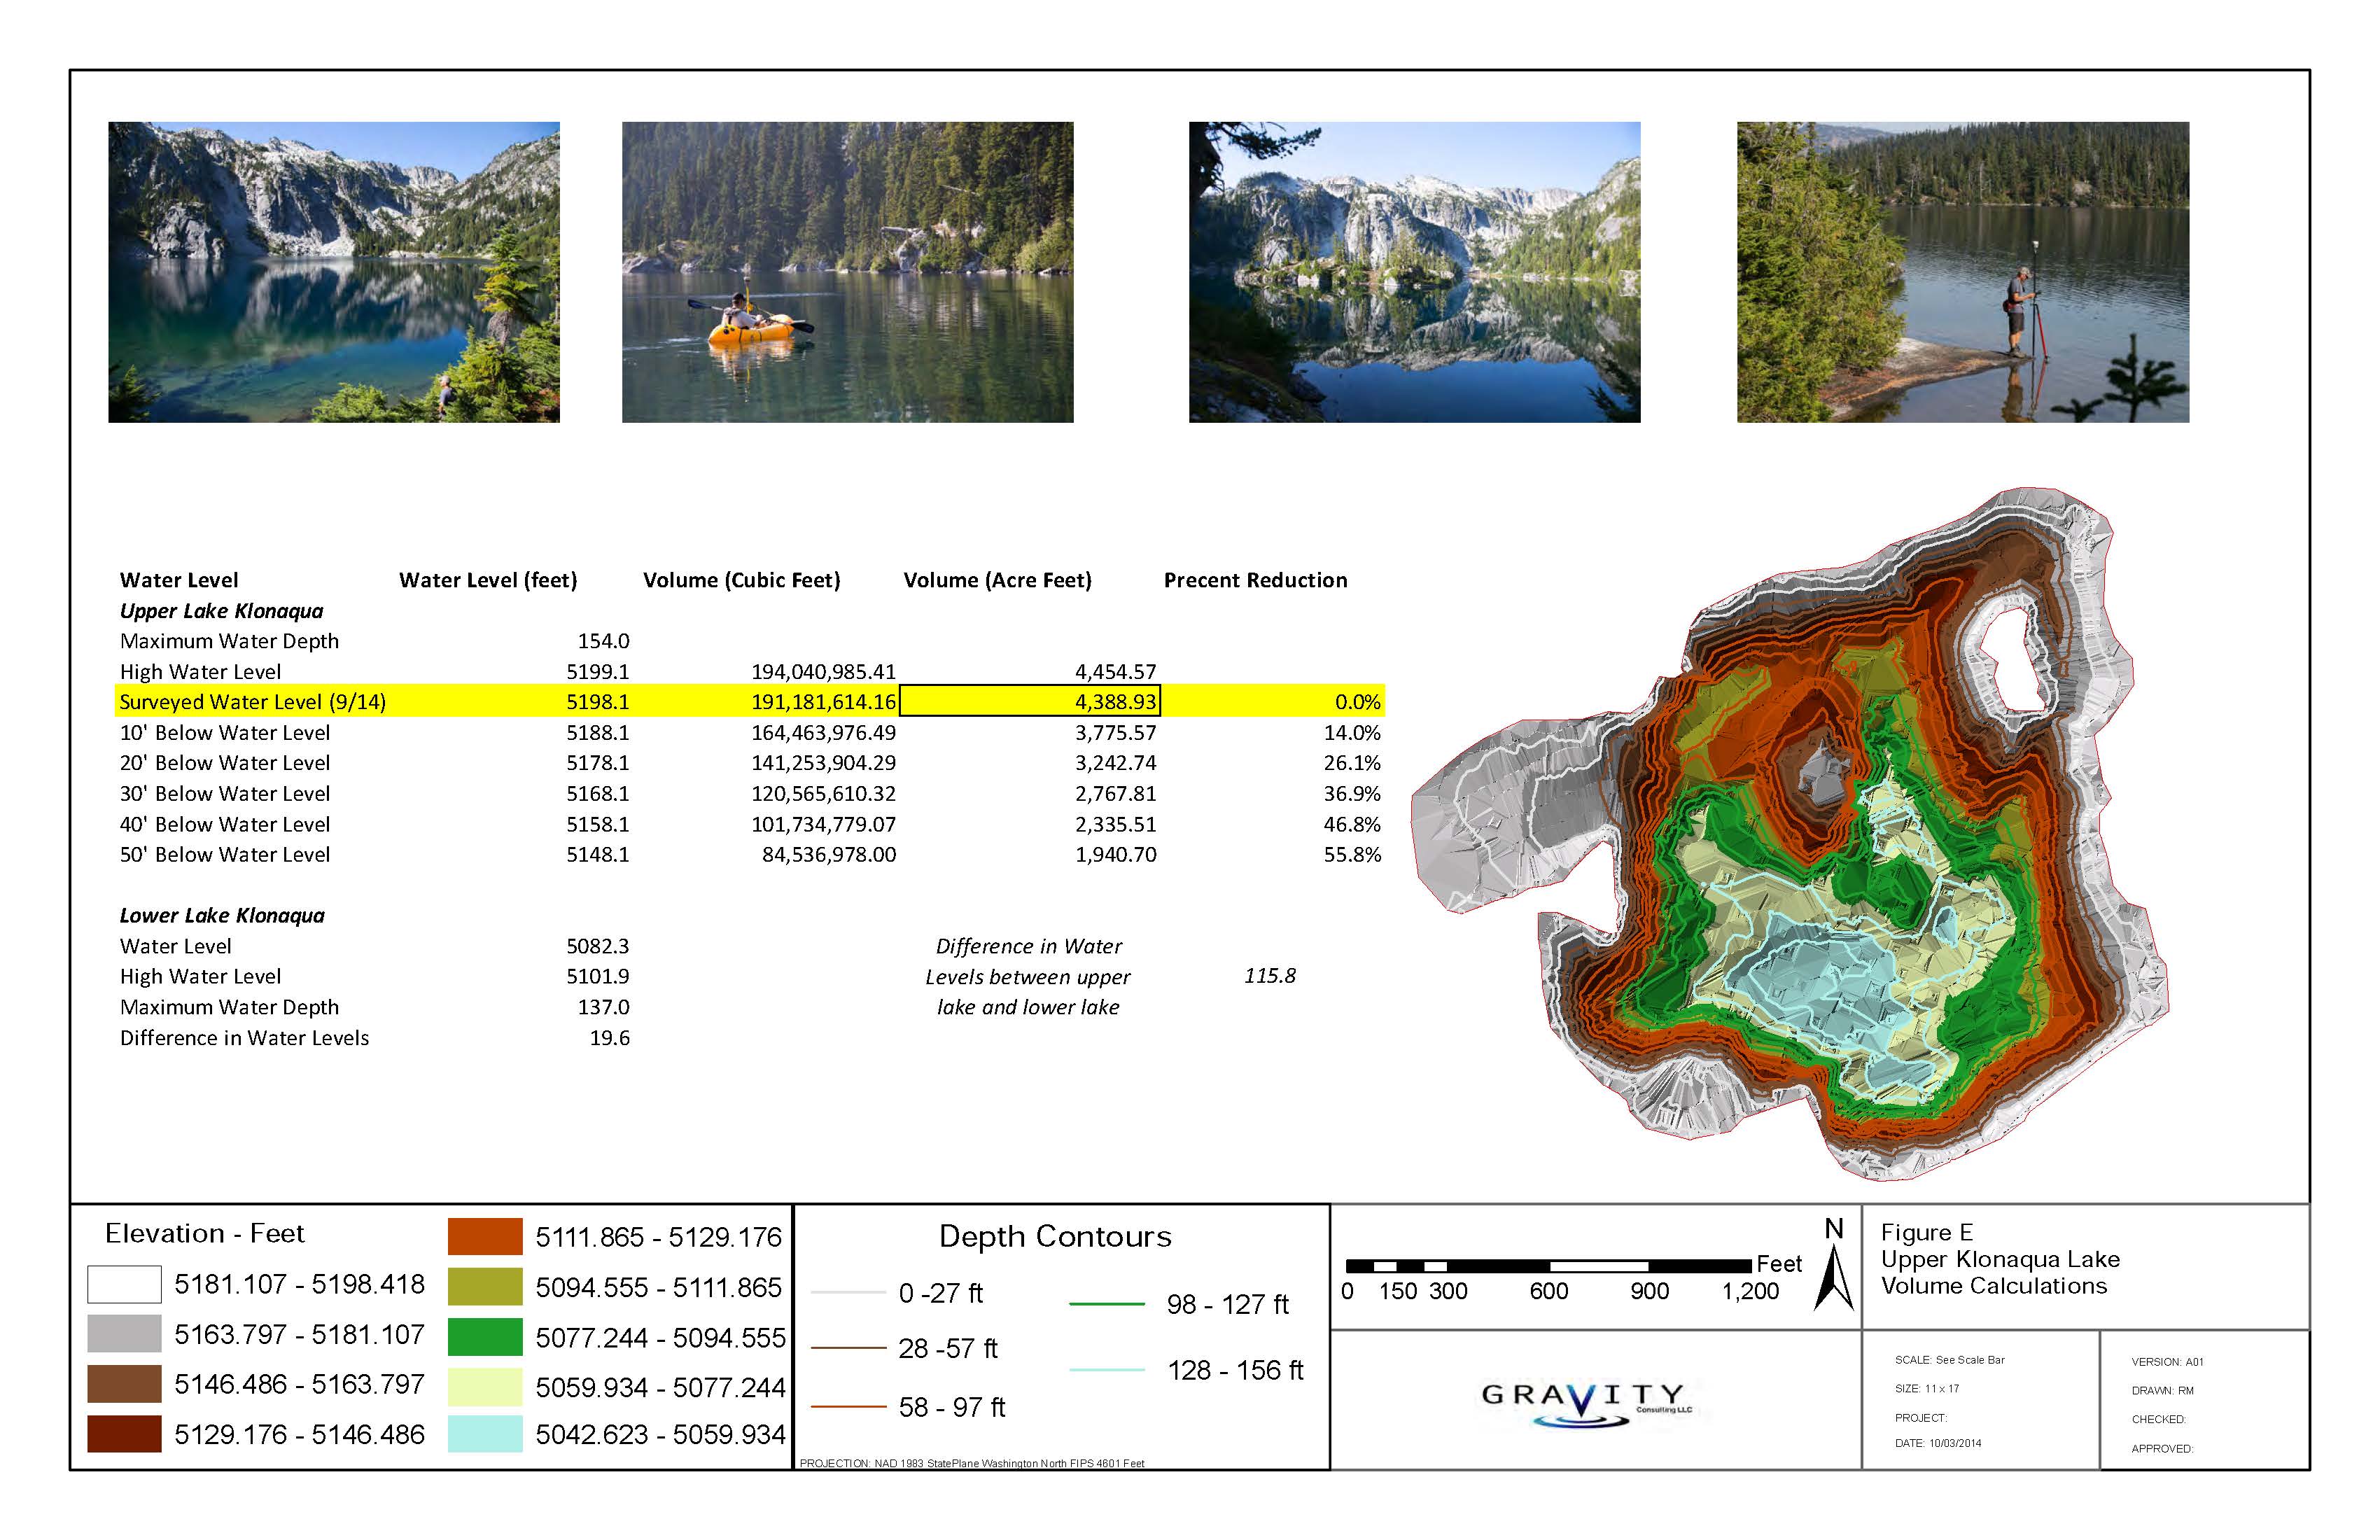Select the highlighted 4,388.93 acre feet cell

coord(1030,701)
